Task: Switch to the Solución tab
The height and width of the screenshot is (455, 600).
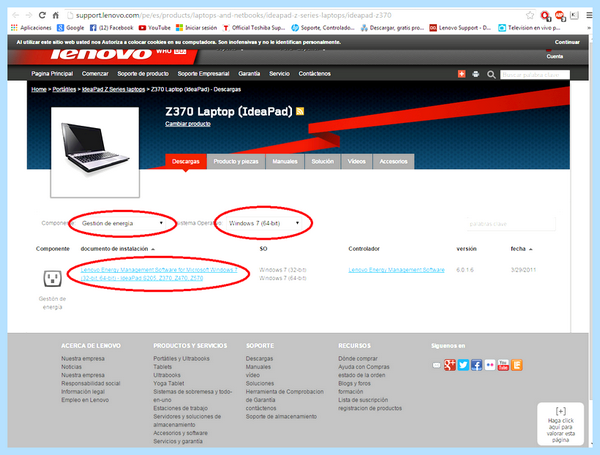Action: click(x=323, y=161)
